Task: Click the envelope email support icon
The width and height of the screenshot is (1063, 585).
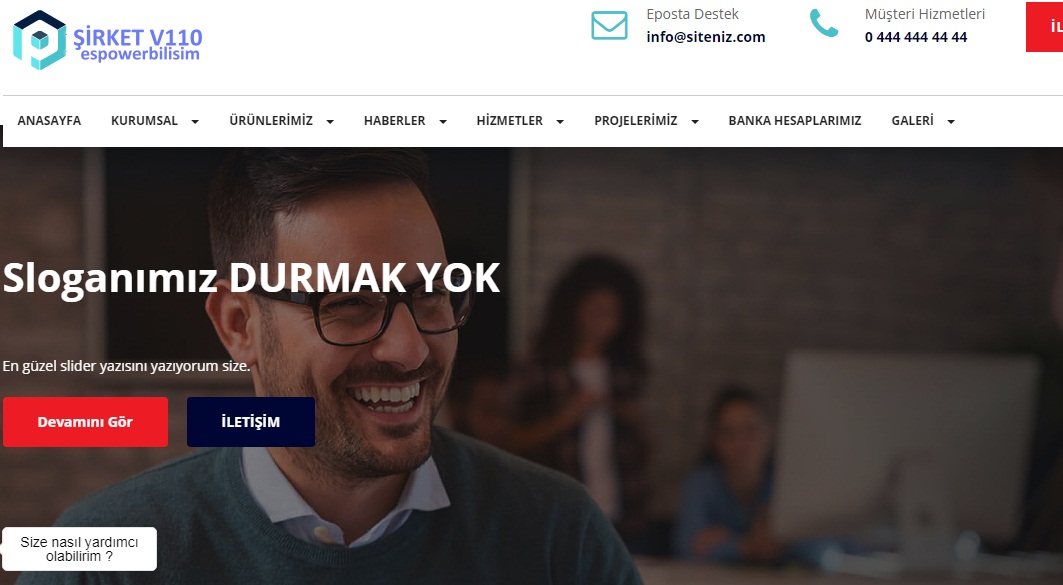Action: tap(609, 26)
